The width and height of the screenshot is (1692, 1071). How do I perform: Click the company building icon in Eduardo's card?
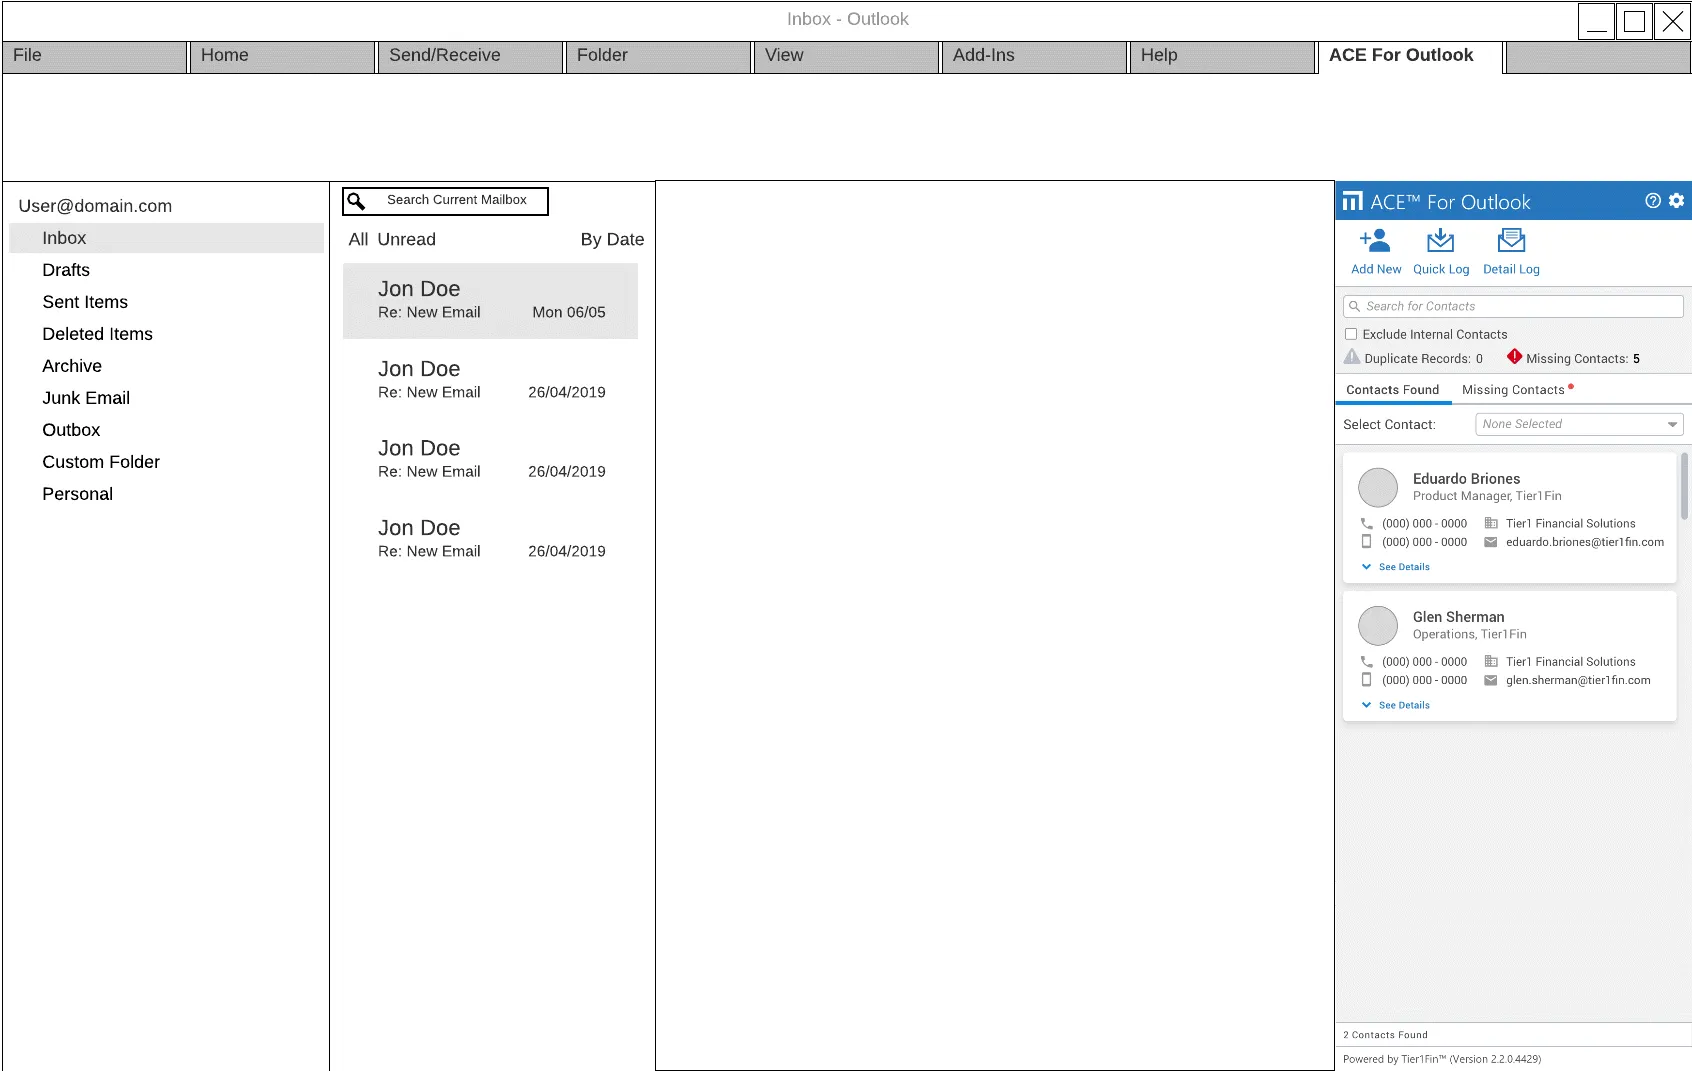click(x=1490, y=523)
